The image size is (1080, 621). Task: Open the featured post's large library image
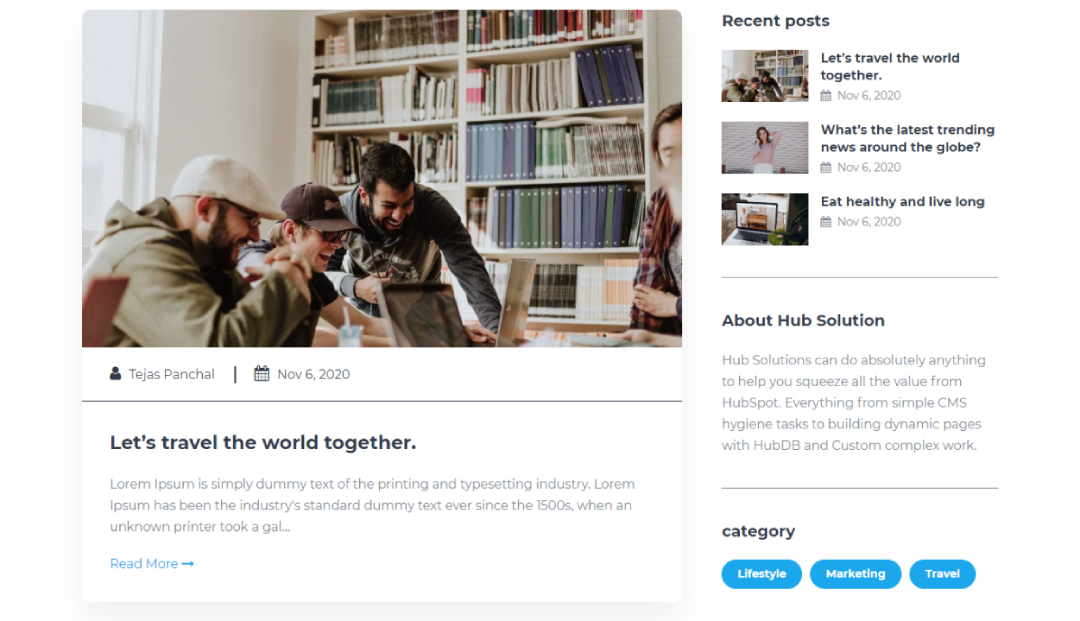pyautogui.click(x=382, y=178)
